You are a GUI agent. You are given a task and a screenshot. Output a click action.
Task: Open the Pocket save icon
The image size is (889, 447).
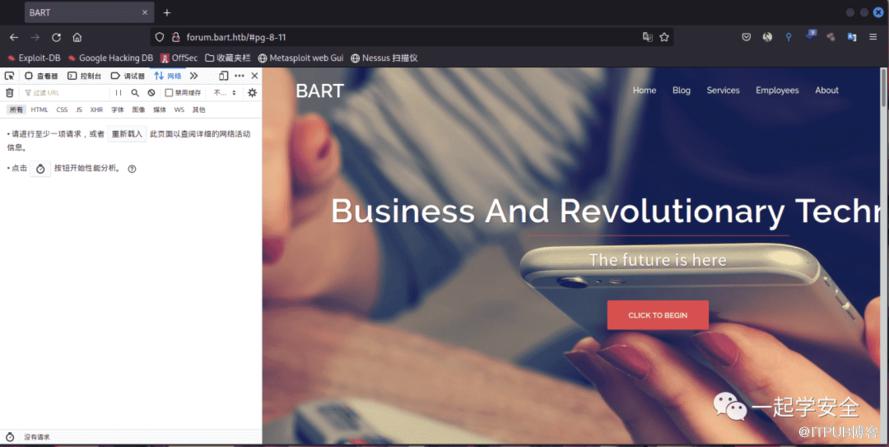[746, 37]
